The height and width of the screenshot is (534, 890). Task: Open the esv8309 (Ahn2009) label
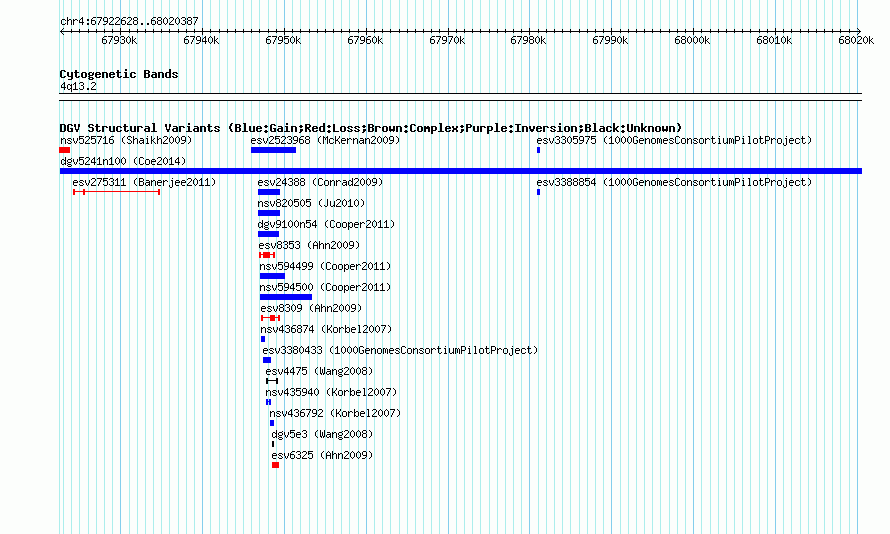(x=311, y=308)
